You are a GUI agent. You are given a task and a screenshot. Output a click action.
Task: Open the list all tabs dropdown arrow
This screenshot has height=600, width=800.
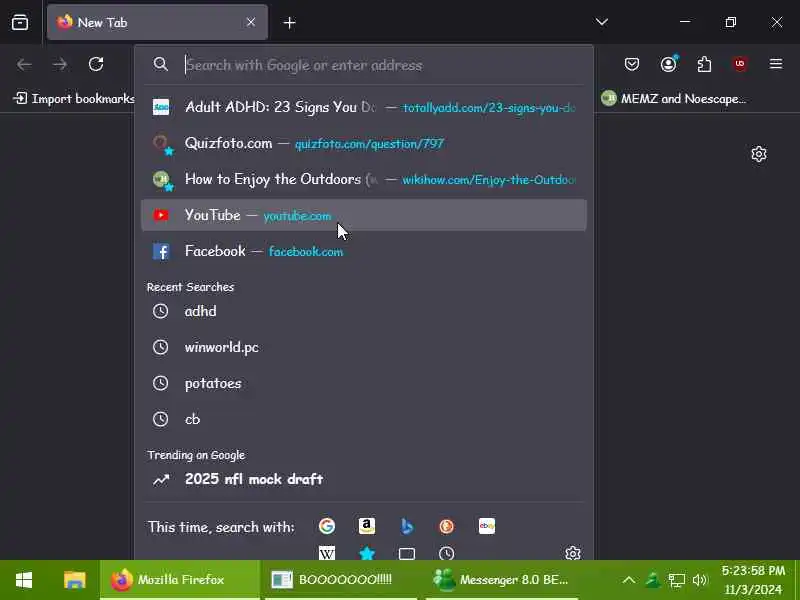tap(602, 22)
